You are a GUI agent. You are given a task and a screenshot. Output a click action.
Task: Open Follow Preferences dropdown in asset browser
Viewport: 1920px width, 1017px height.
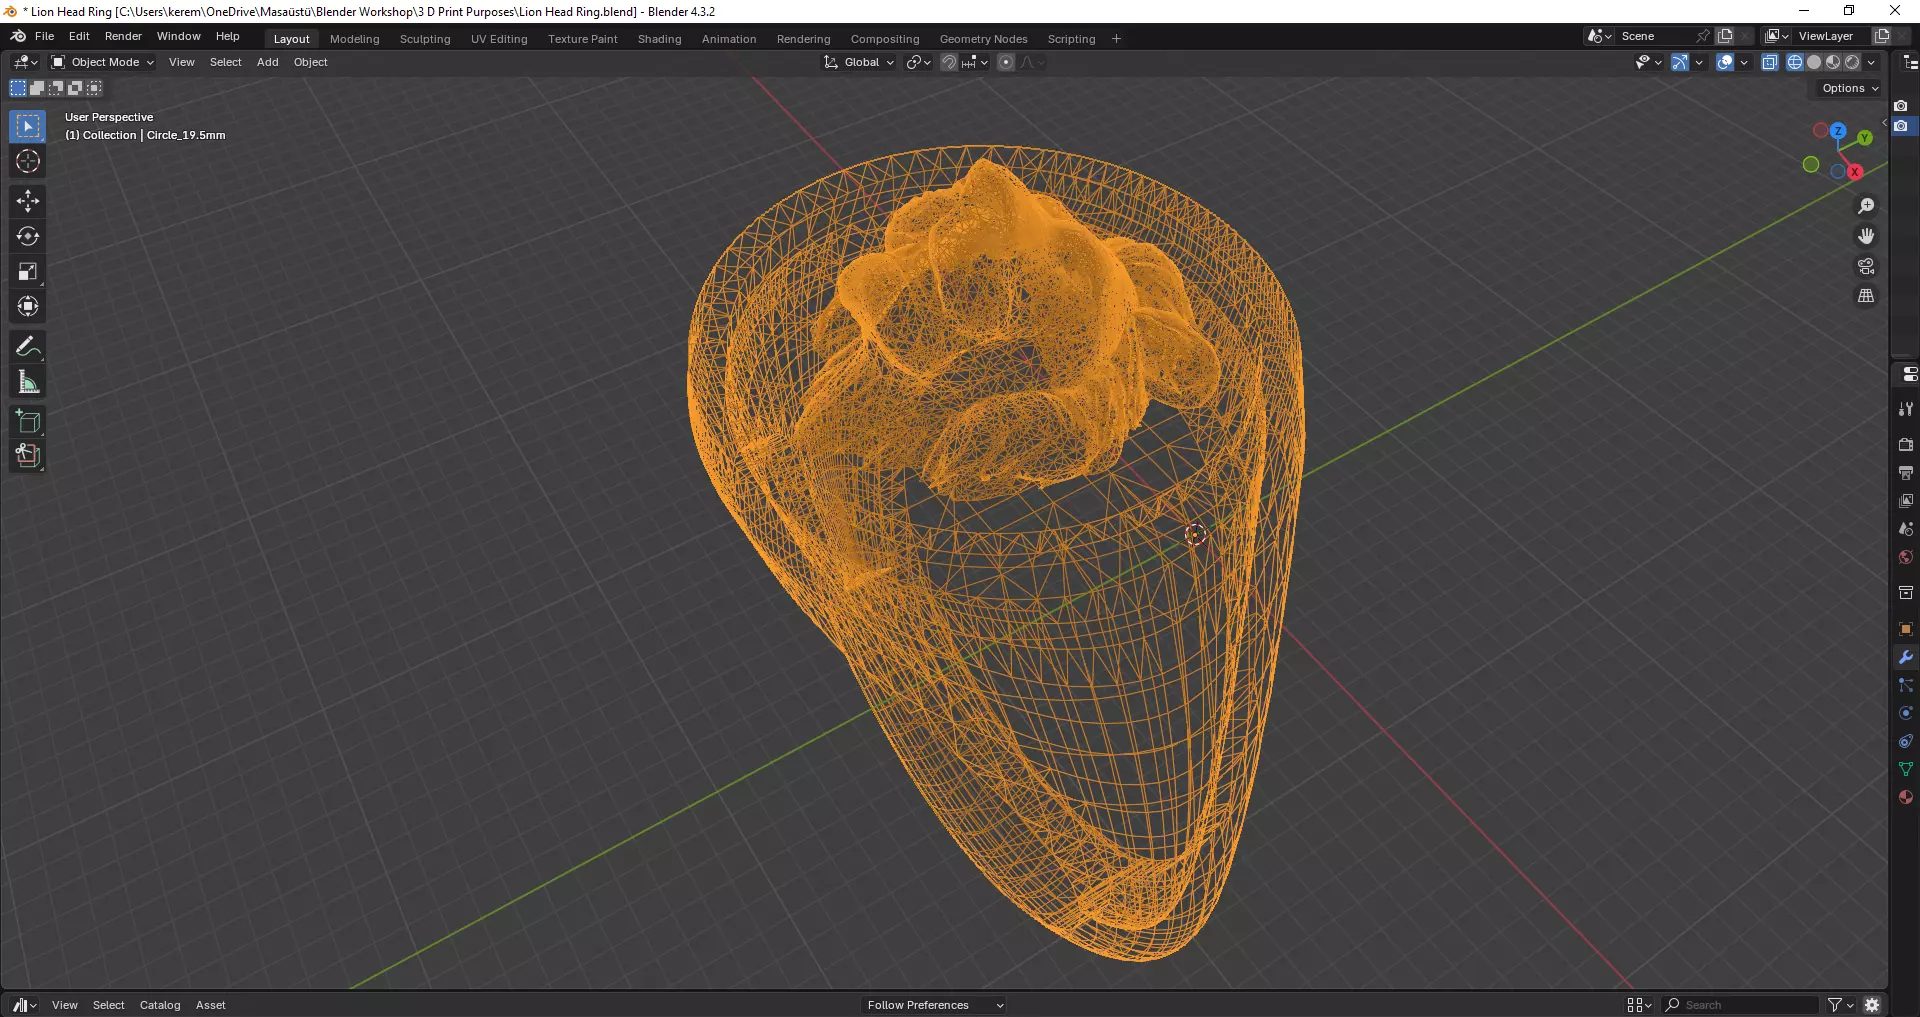pyautogui.click(x=934, y=1005)
